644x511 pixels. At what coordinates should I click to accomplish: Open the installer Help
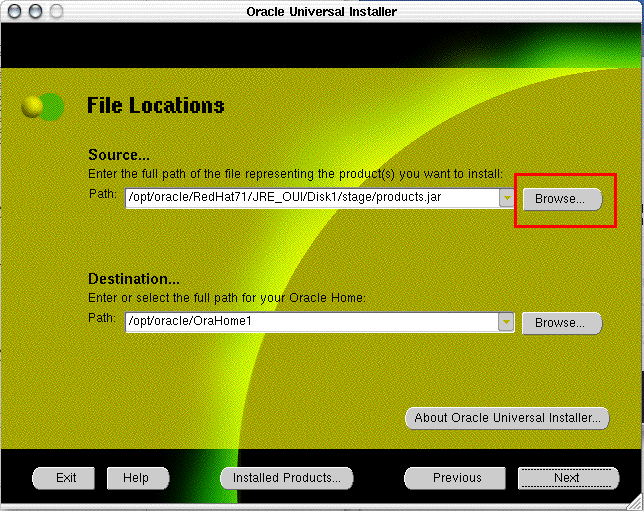tap(136, 478)
